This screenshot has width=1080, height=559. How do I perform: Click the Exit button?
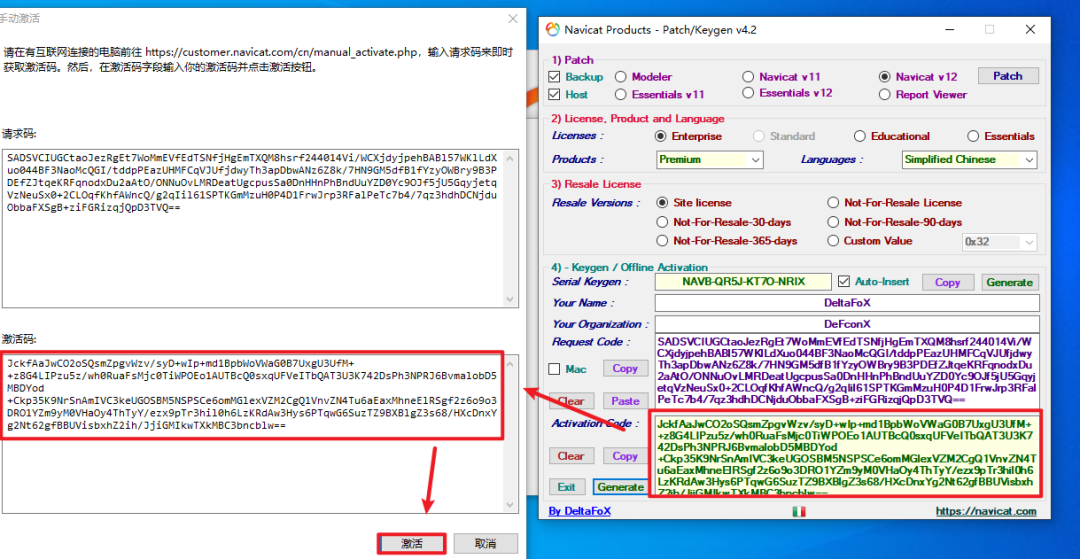tap(567, 487)
